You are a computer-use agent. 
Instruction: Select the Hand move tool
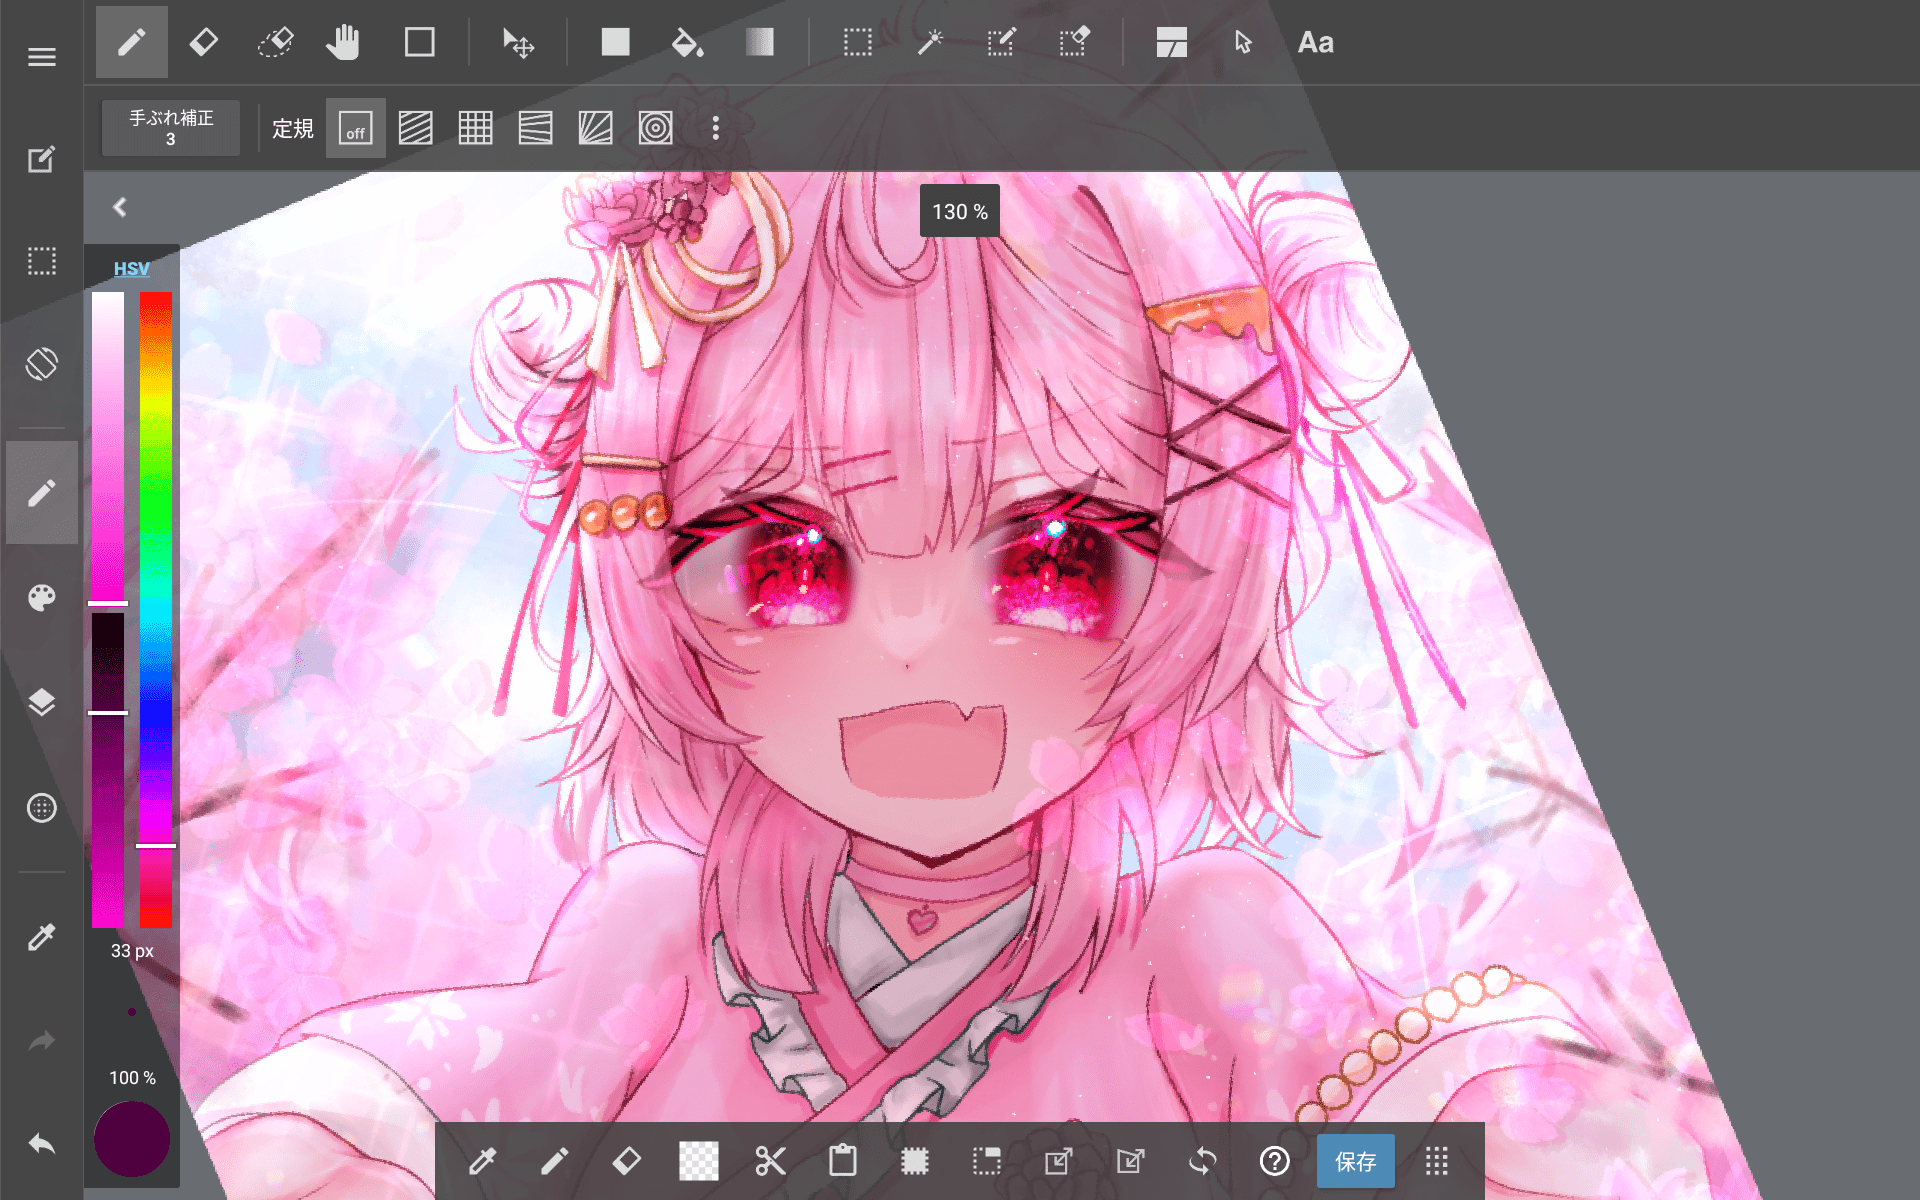pyautogui.click(x=343, y=42)
